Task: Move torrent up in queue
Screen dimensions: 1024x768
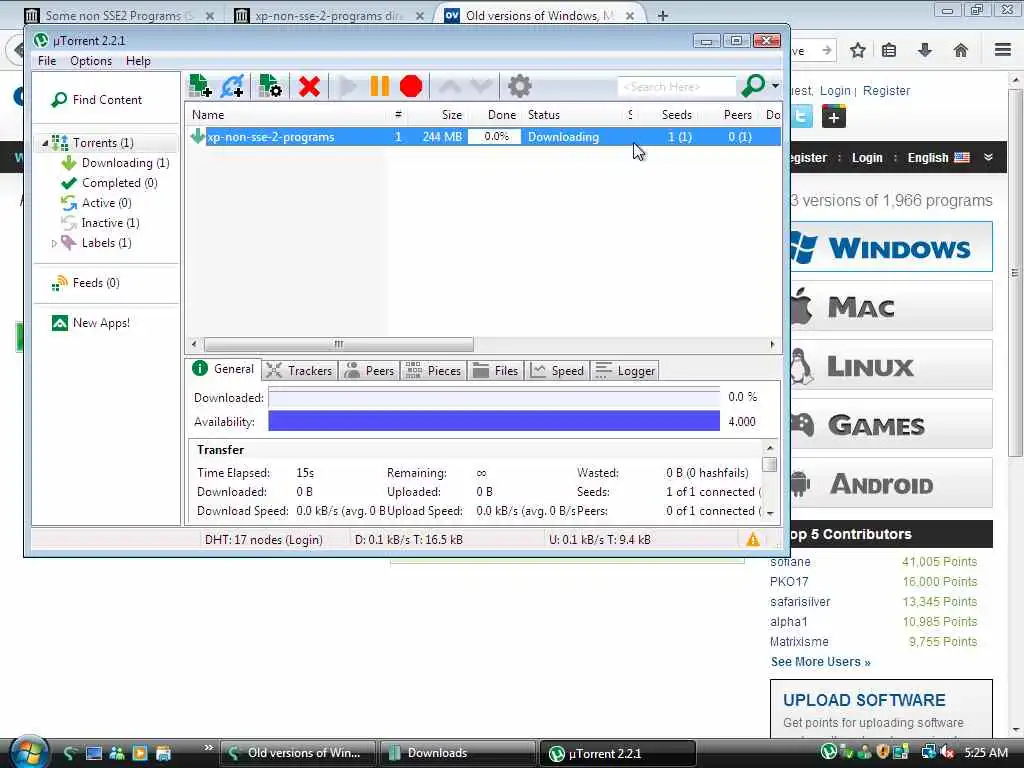Action: pyautogui.click(x=450, y=86)
